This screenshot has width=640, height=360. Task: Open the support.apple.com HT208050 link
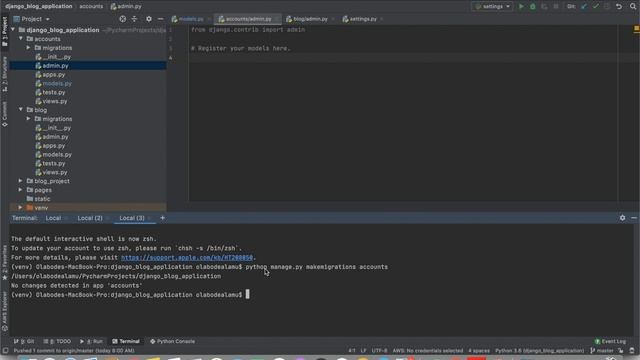pyautogui.click(x=187, y=258)
